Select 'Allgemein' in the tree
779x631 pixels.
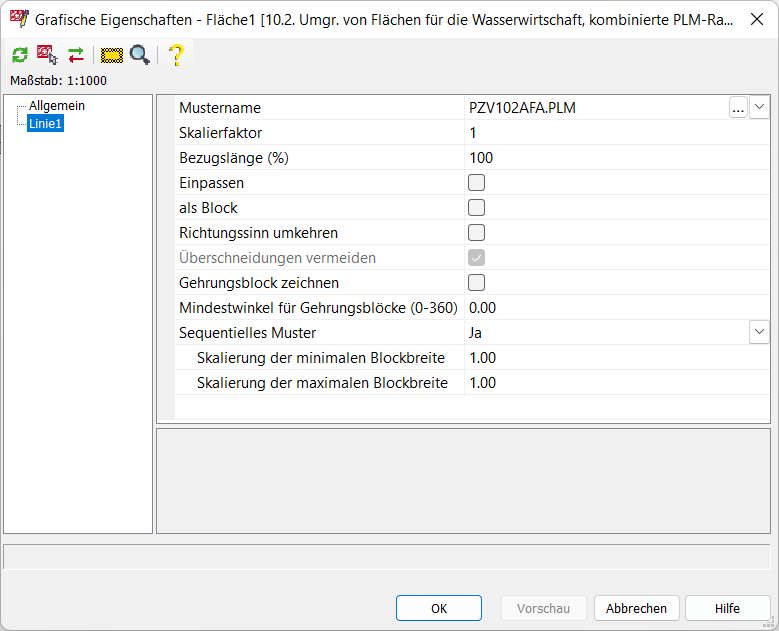pyautogui.click(x=57, y=106)
